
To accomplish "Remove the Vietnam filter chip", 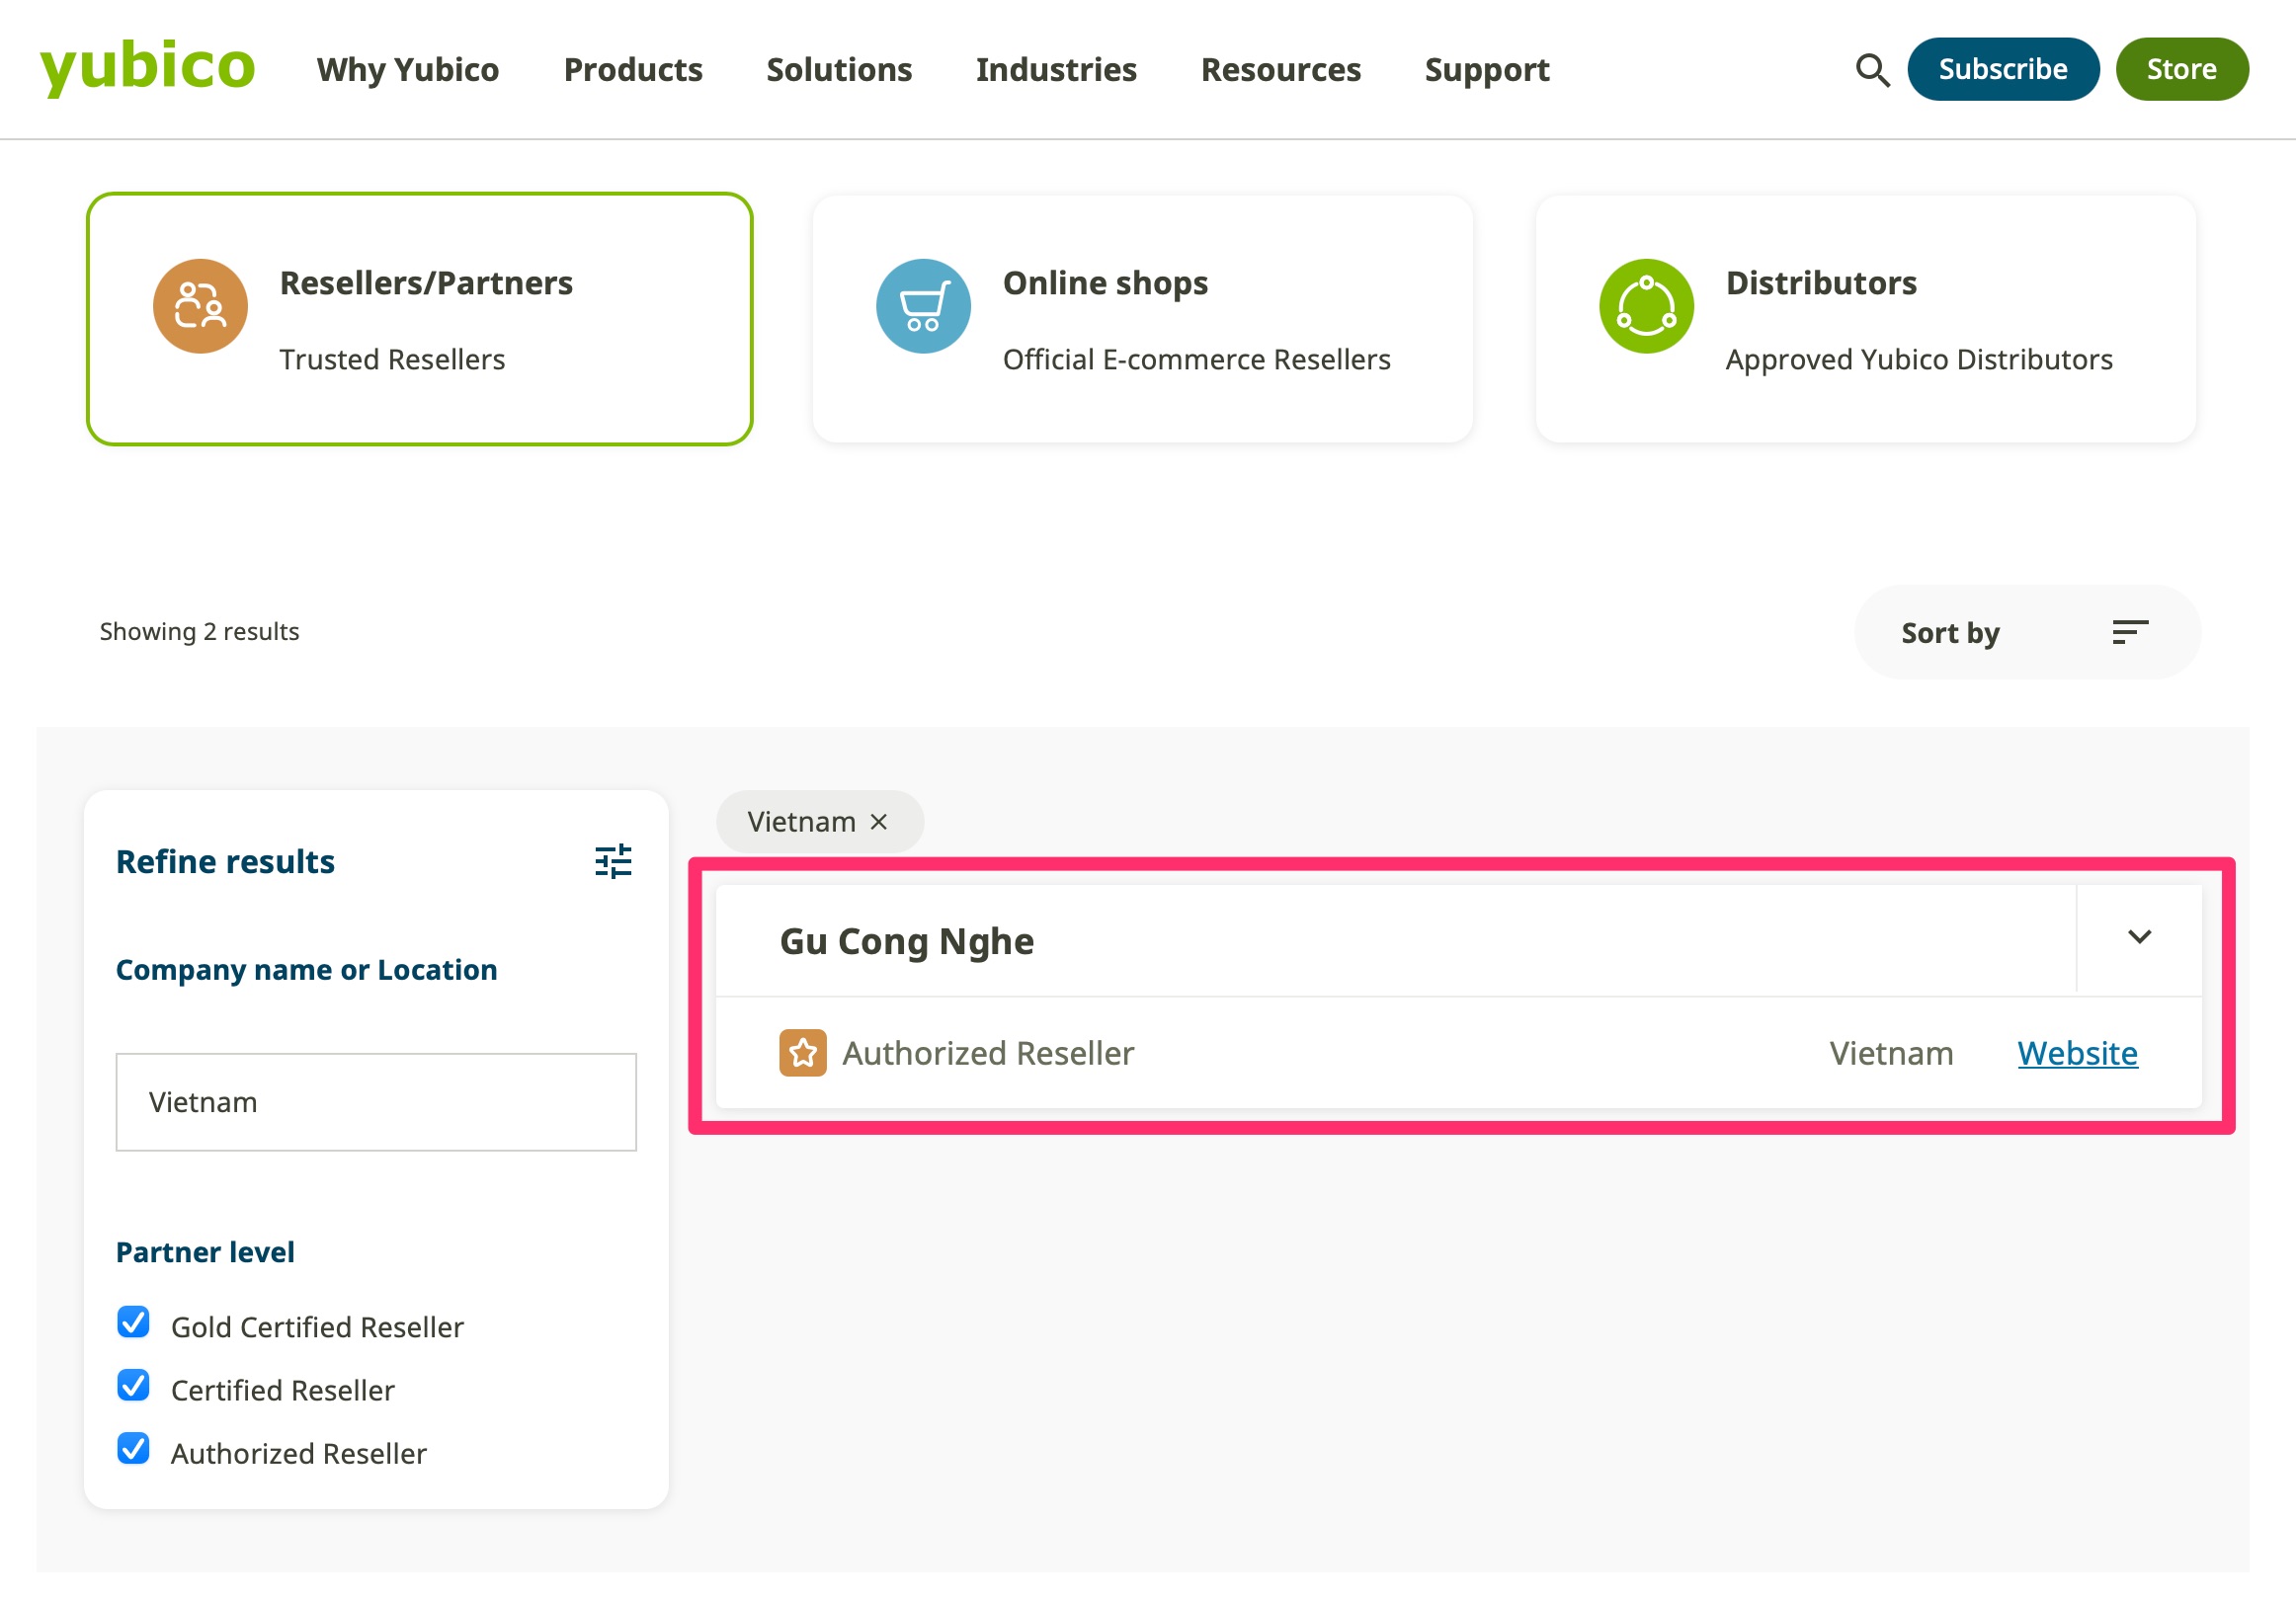I will (x=879, y=822).
